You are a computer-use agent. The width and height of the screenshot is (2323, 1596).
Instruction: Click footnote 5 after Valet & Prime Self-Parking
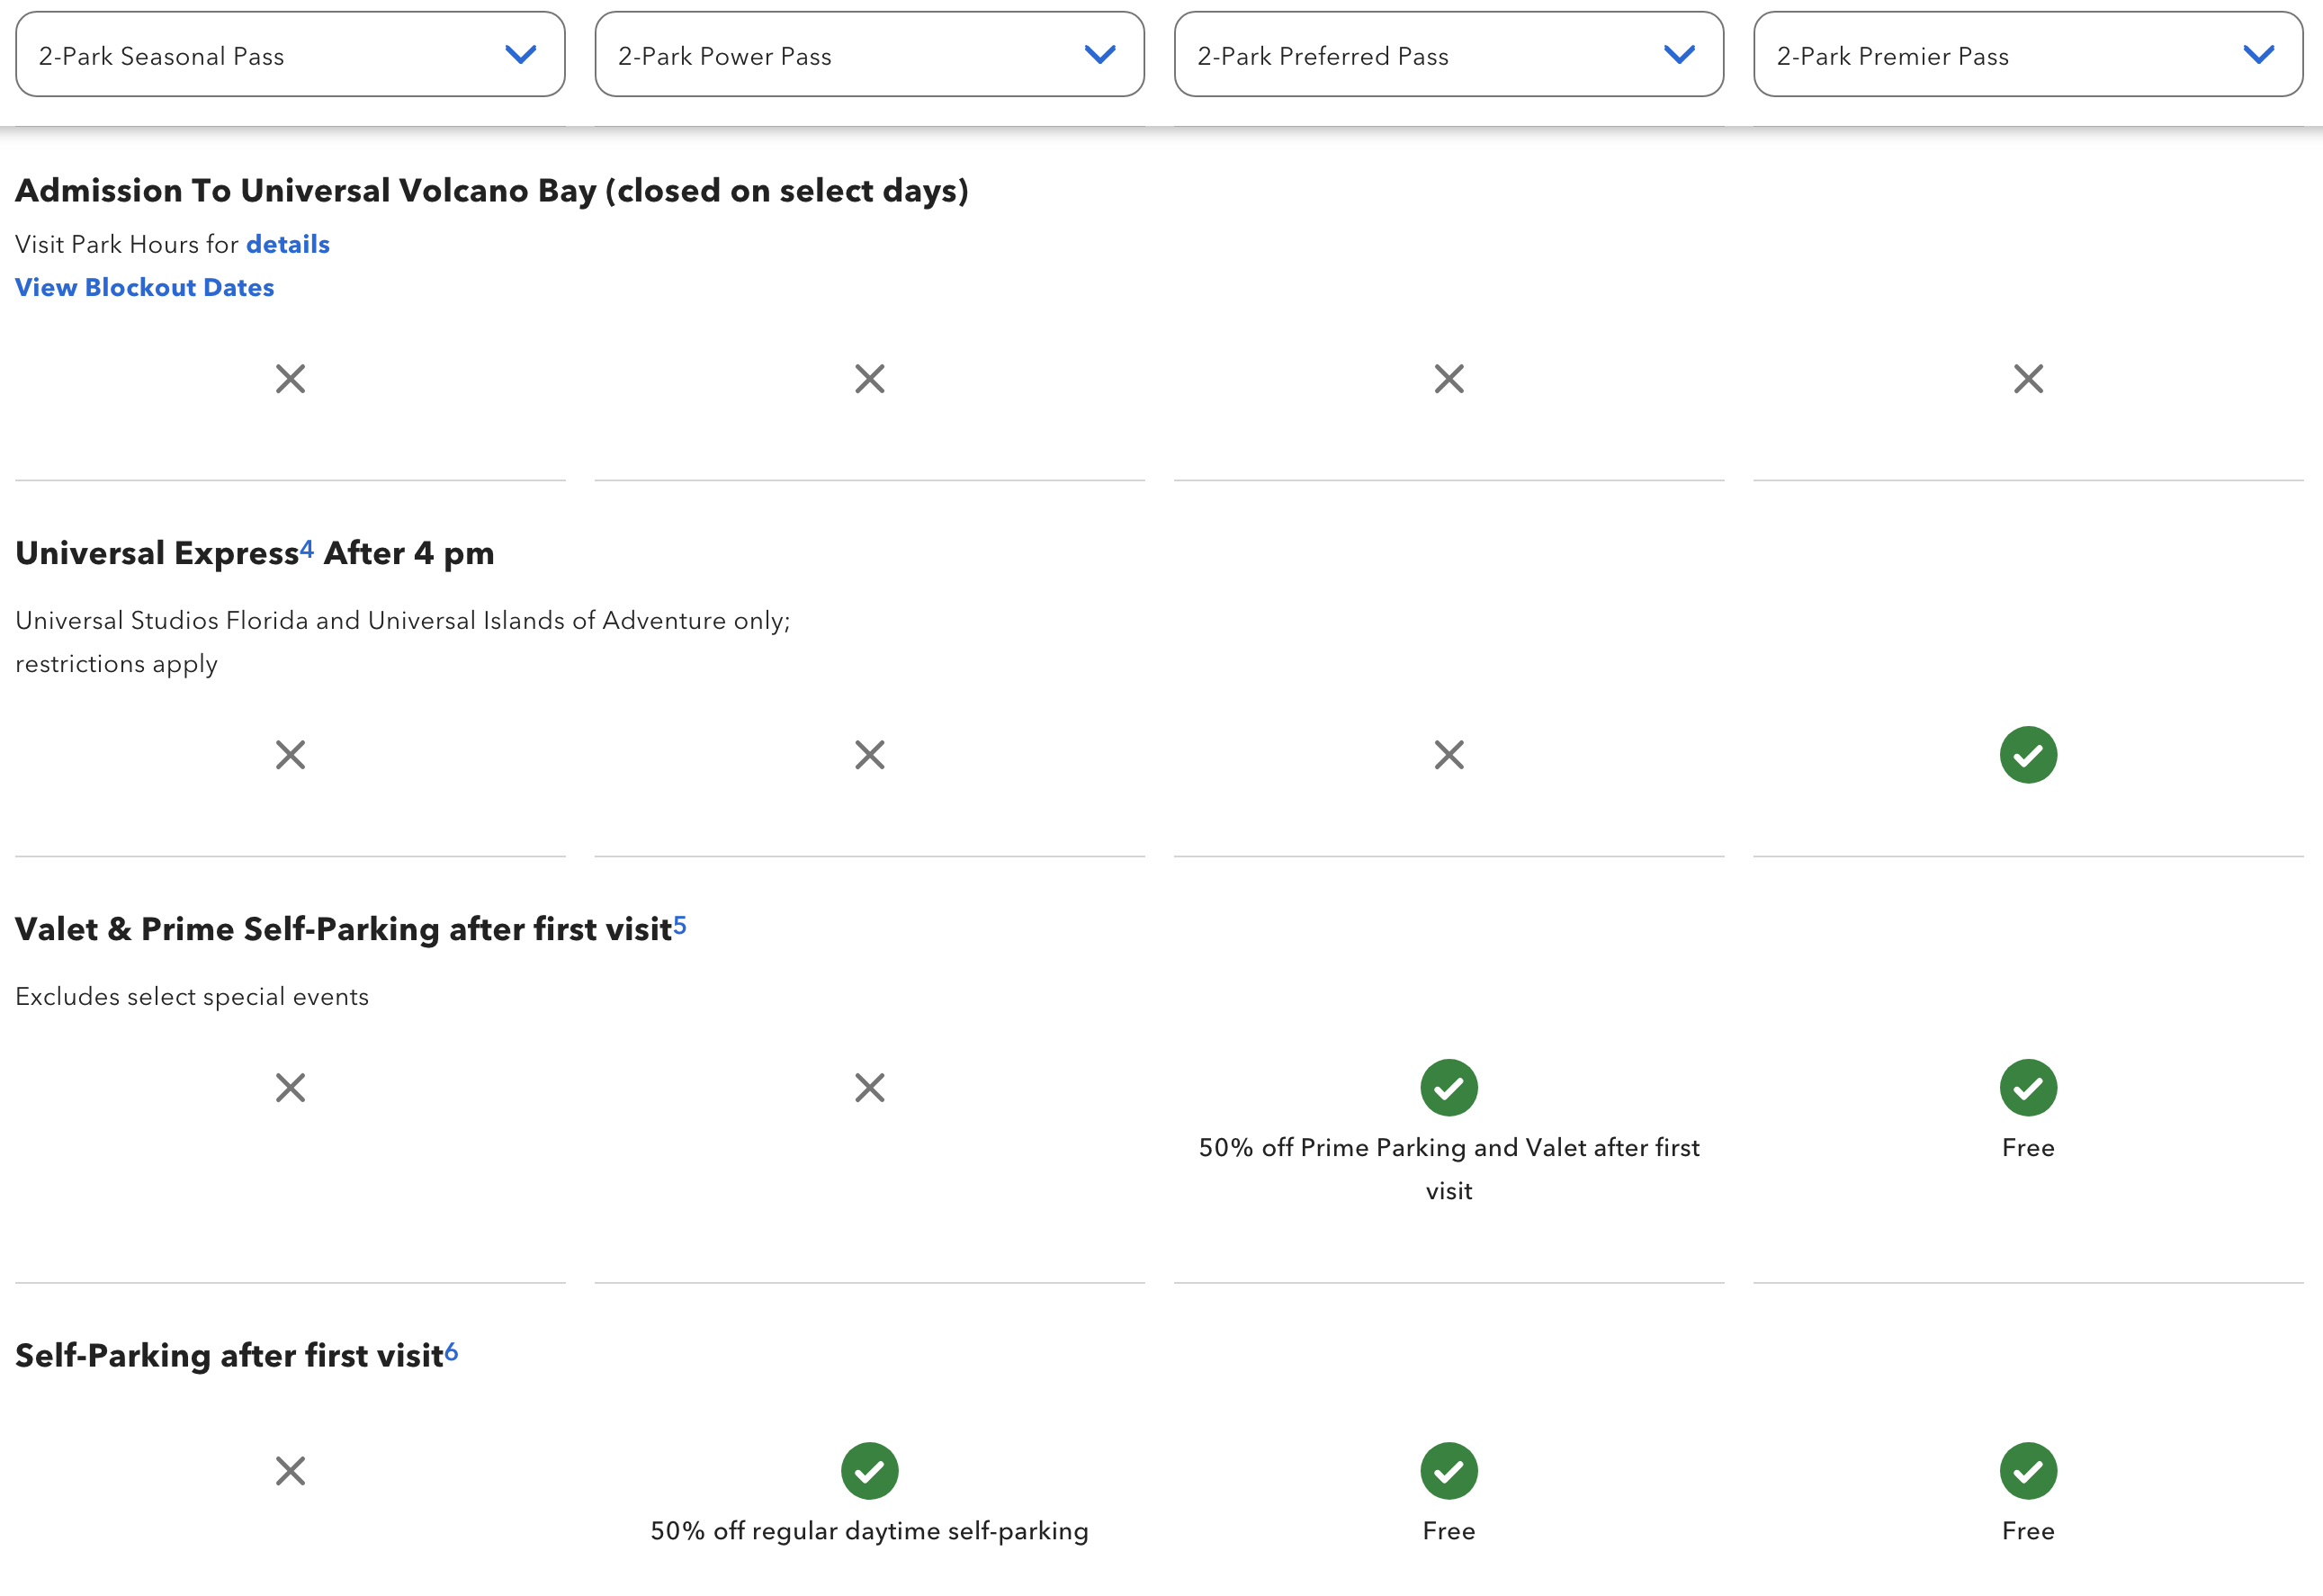point(680,924)
